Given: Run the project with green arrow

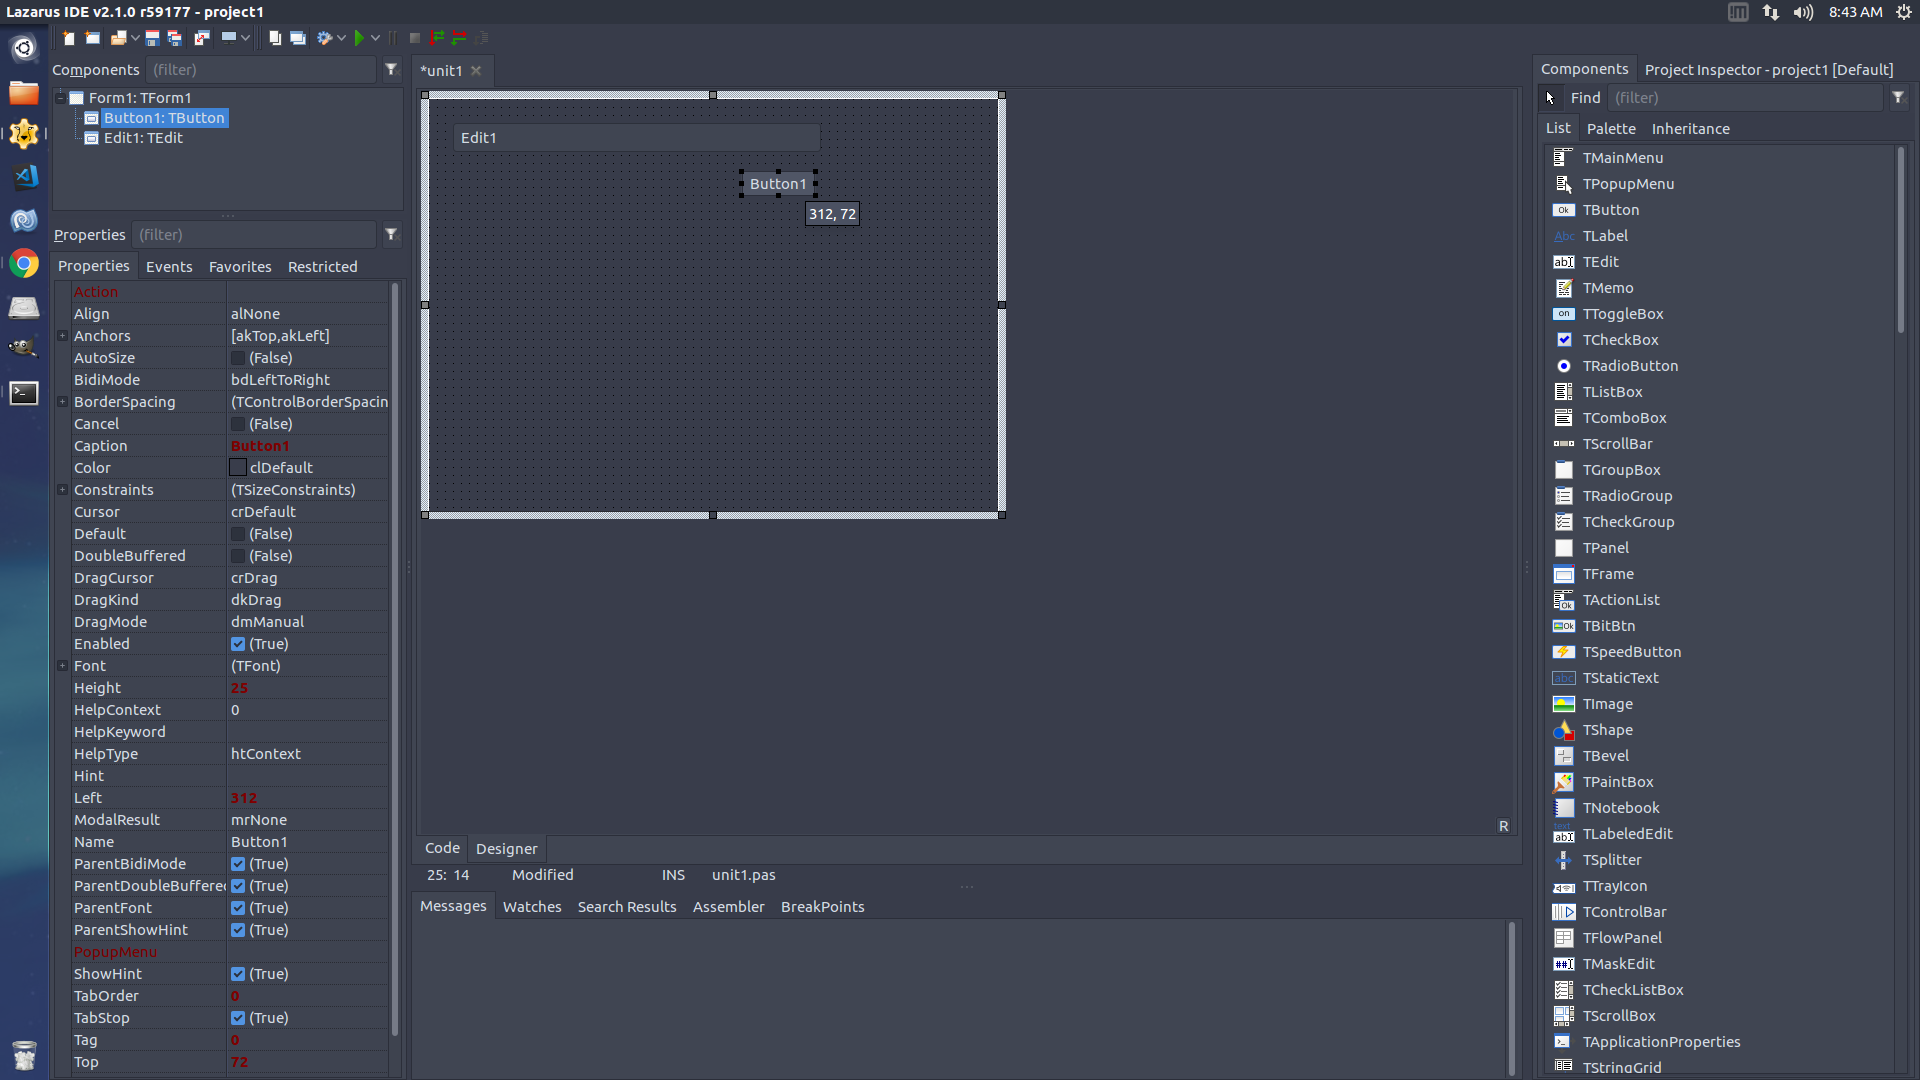Looking at the screenshot, I should (x=359, y=38).
